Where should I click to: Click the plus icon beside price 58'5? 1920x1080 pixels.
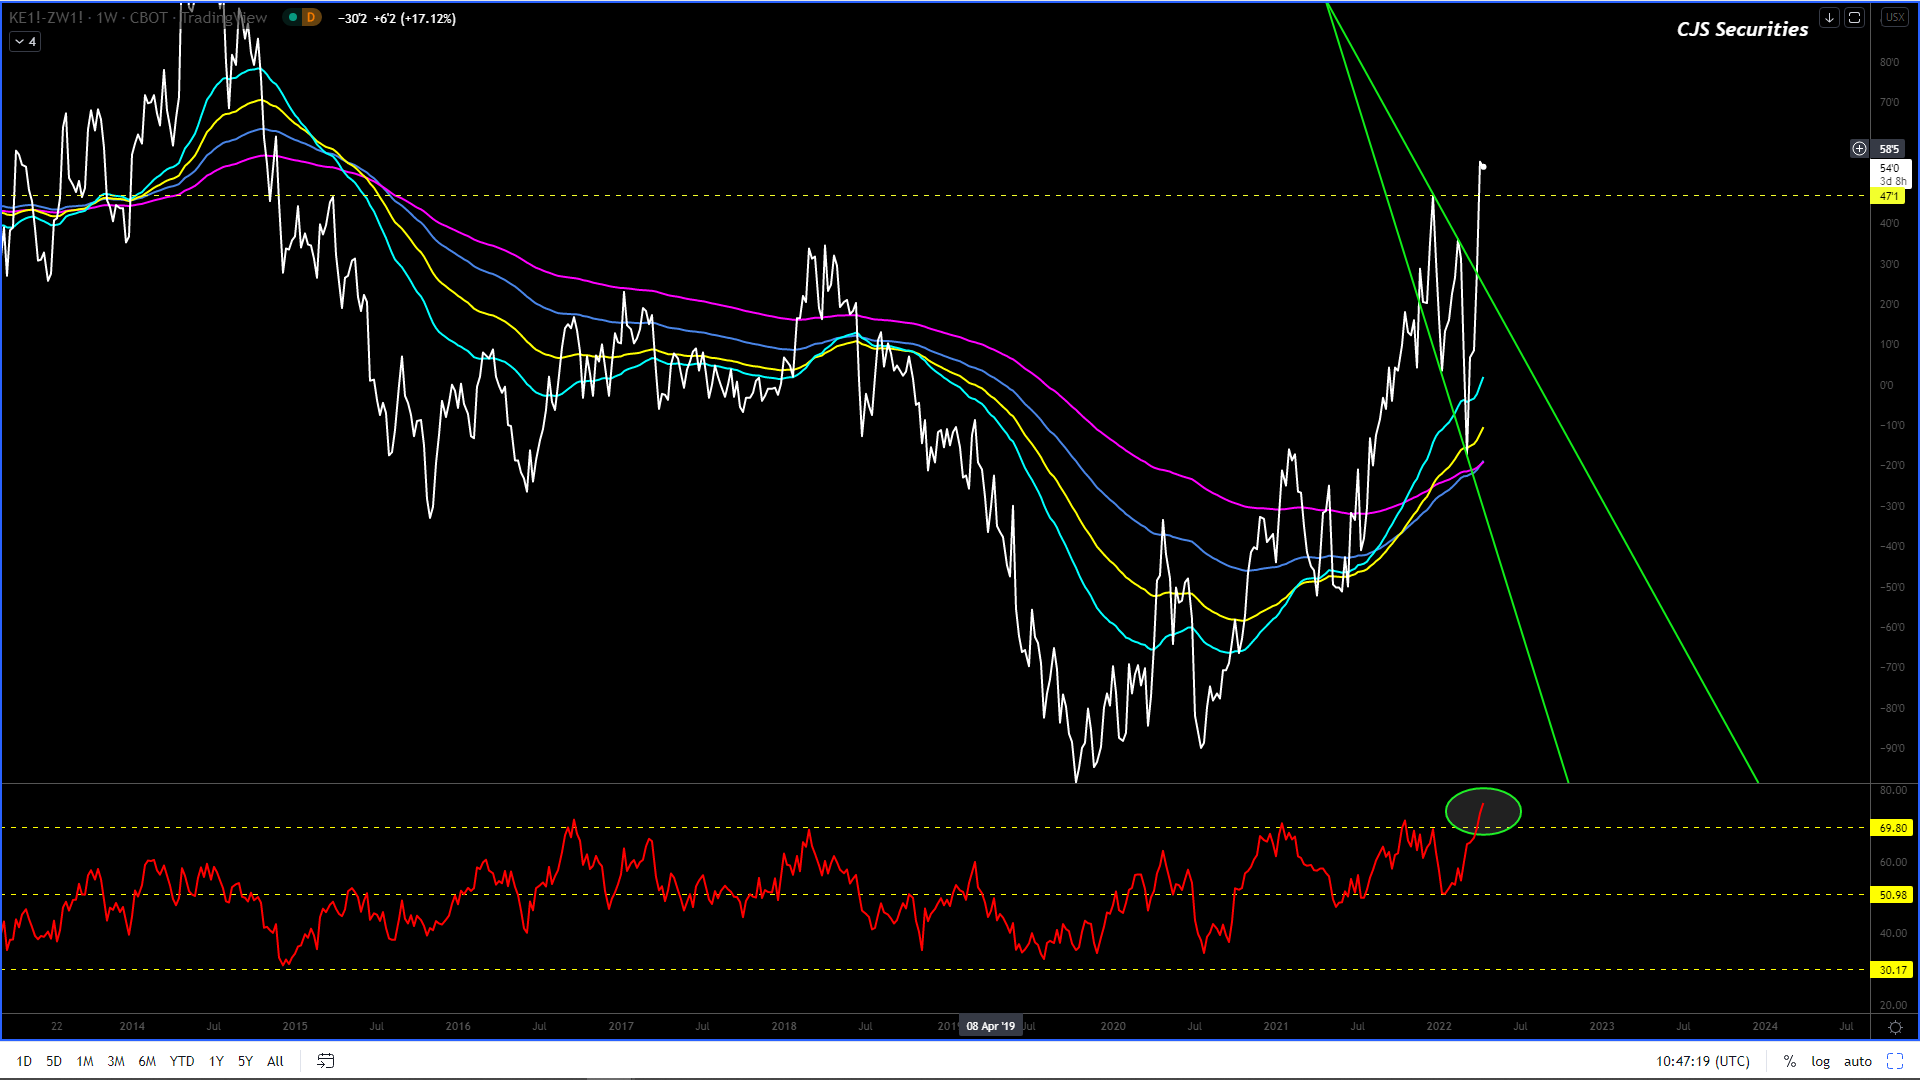click(1859, 149)
